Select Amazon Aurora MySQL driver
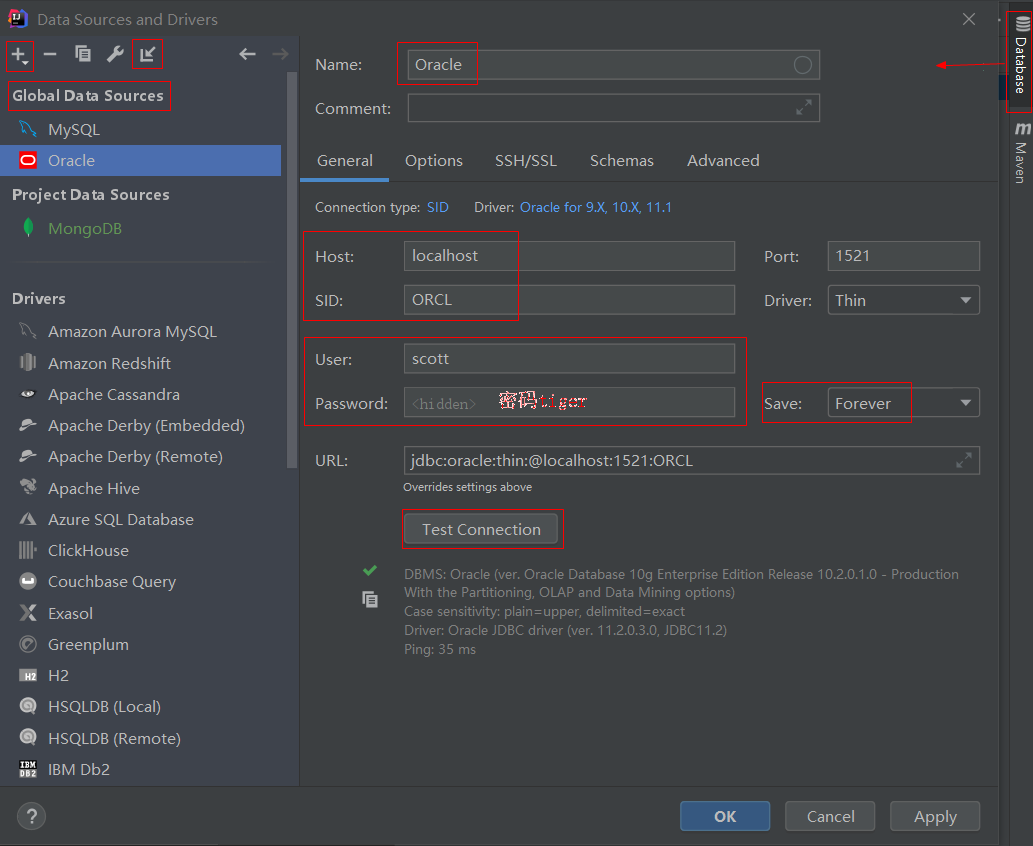 tap(140, 331)
